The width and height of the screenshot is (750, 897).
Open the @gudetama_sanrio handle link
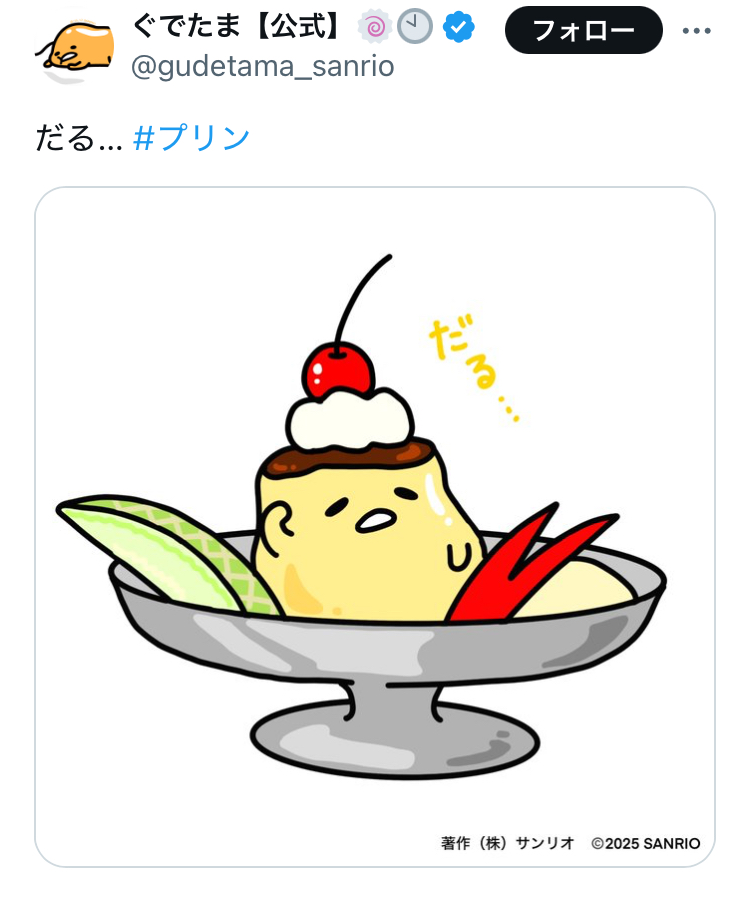pos(262,66)
